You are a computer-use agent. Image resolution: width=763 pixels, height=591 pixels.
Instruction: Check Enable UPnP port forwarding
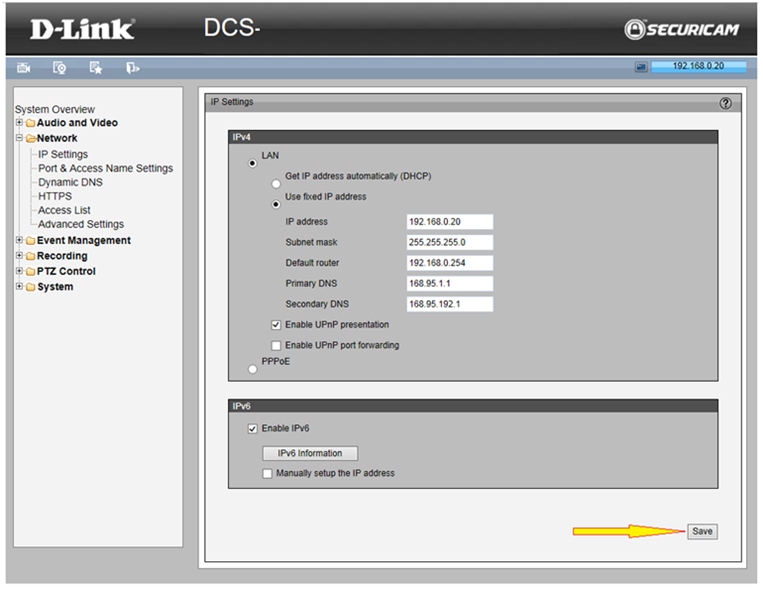click(276, 346)
